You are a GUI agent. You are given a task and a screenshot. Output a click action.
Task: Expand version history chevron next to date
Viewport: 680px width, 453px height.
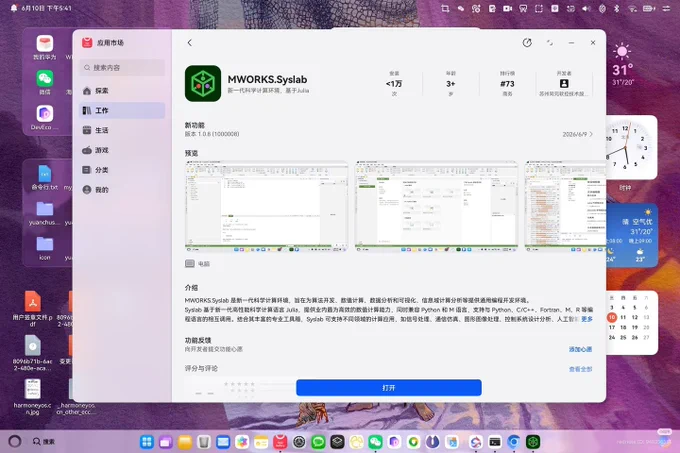pyautogui.click(x=591, y=134)
